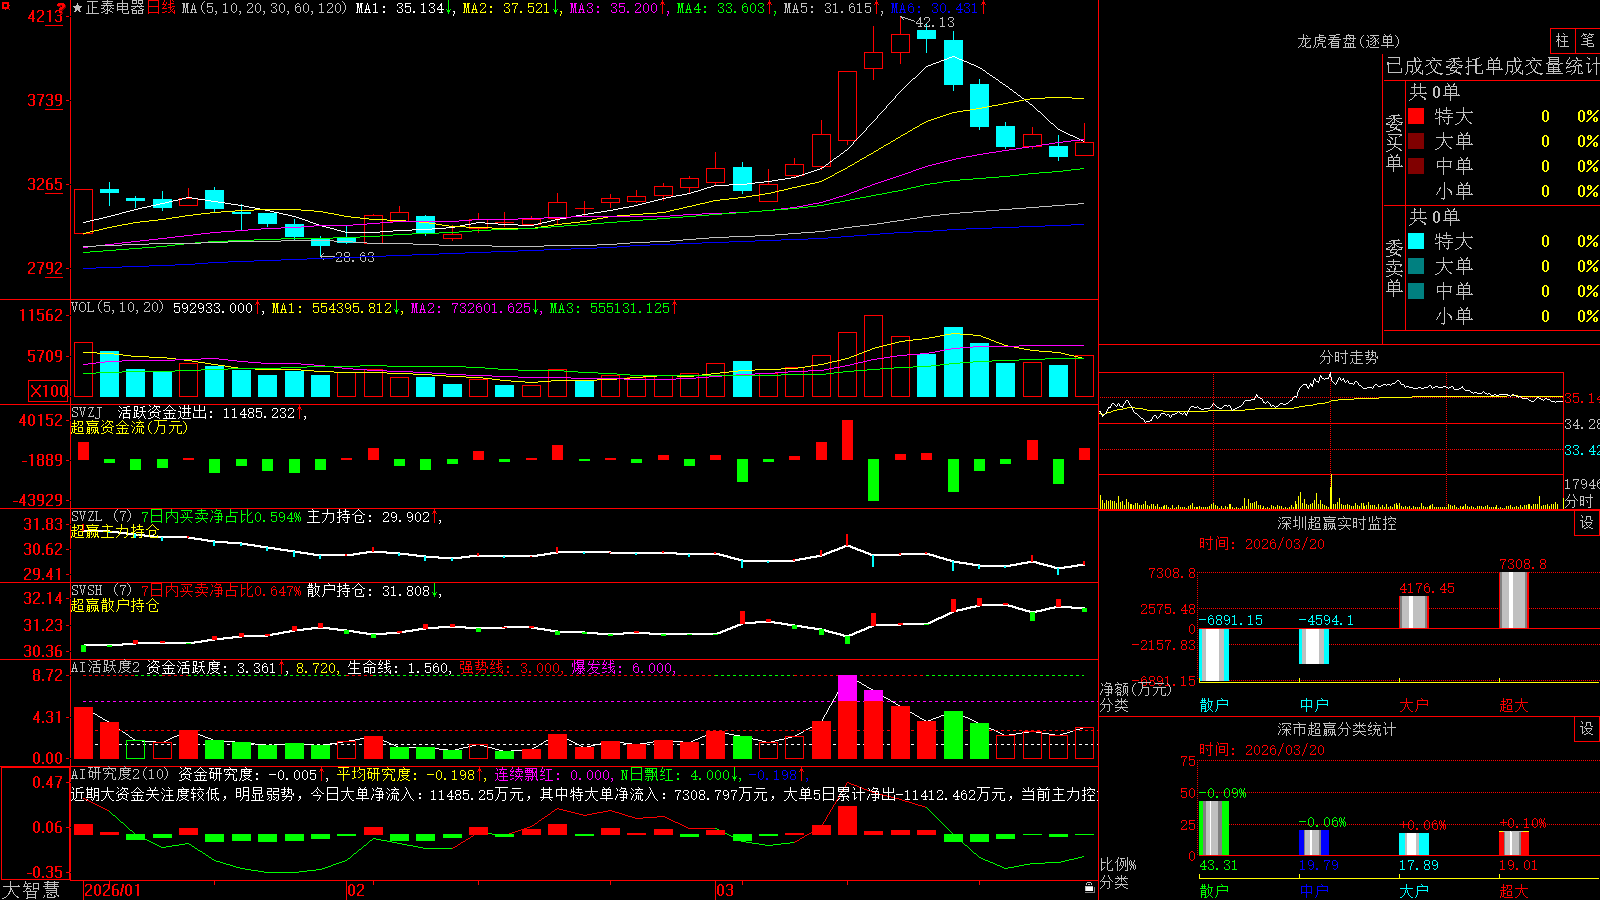This screenshot has height=900, width=1600.
Task: Click the 42.13 high price annotation
Action: (x=934, y=22)
